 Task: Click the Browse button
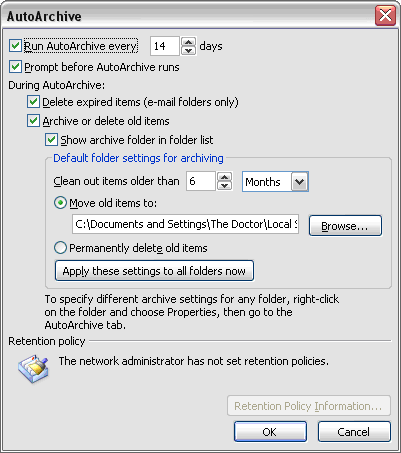point(345,226)
